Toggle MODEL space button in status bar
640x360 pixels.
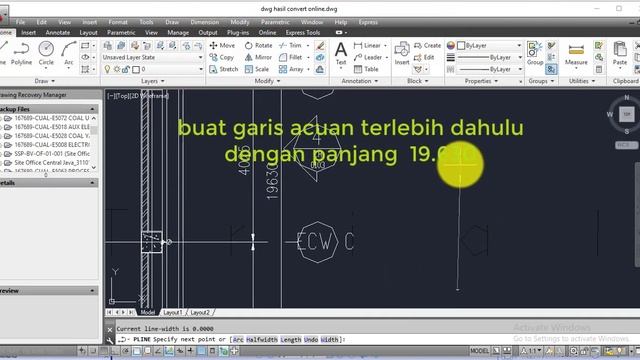coord(479,351)
